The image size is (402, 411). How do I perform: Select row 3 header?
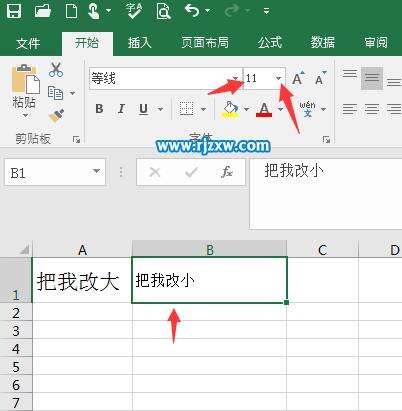click(16, 331)
